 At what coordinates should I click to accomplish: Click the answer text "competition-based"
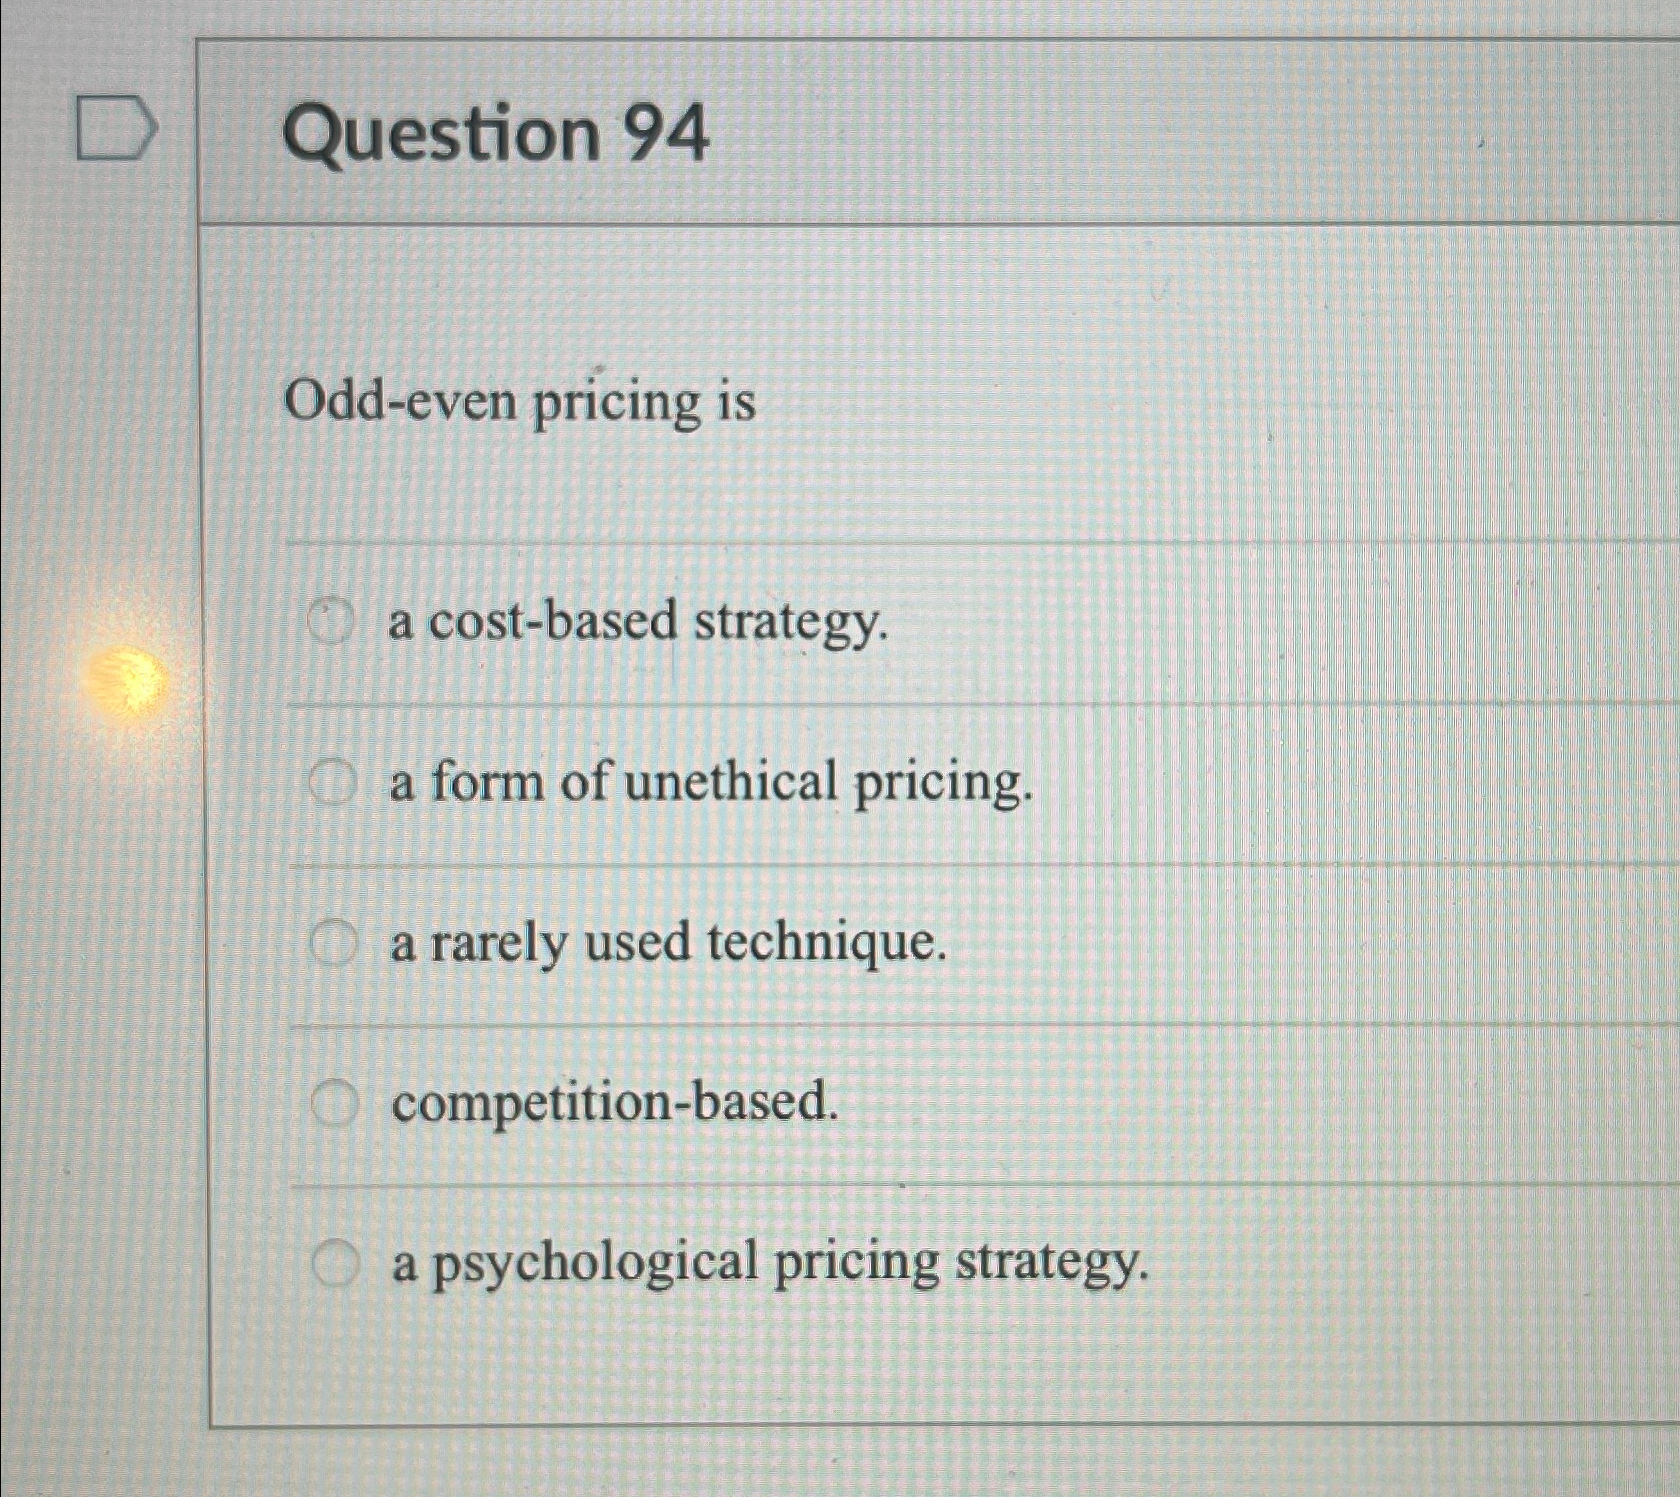point(613,1104)
